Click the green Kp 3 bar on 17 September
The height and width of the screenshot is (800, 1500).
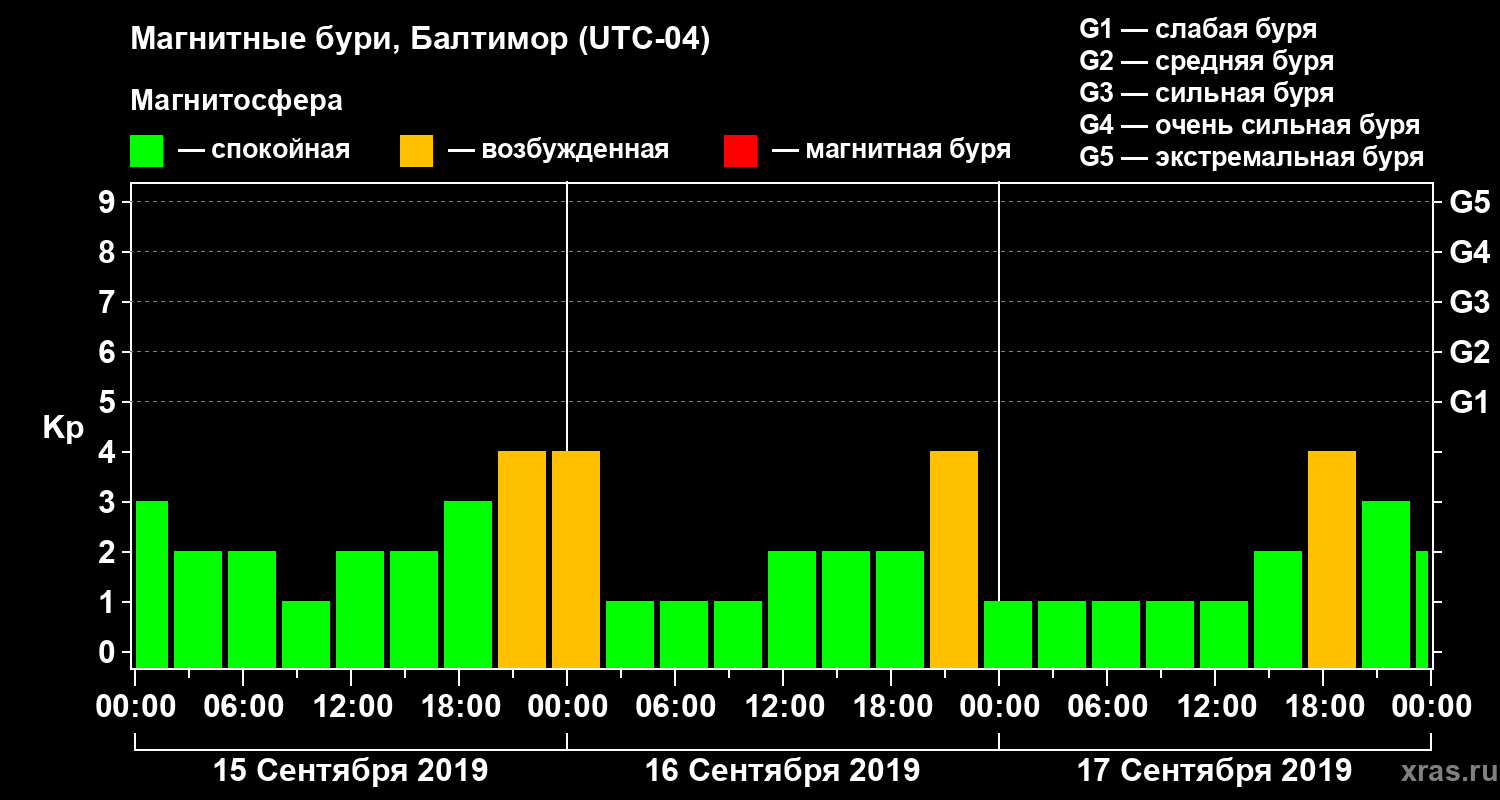click(x=1386, y=584)
